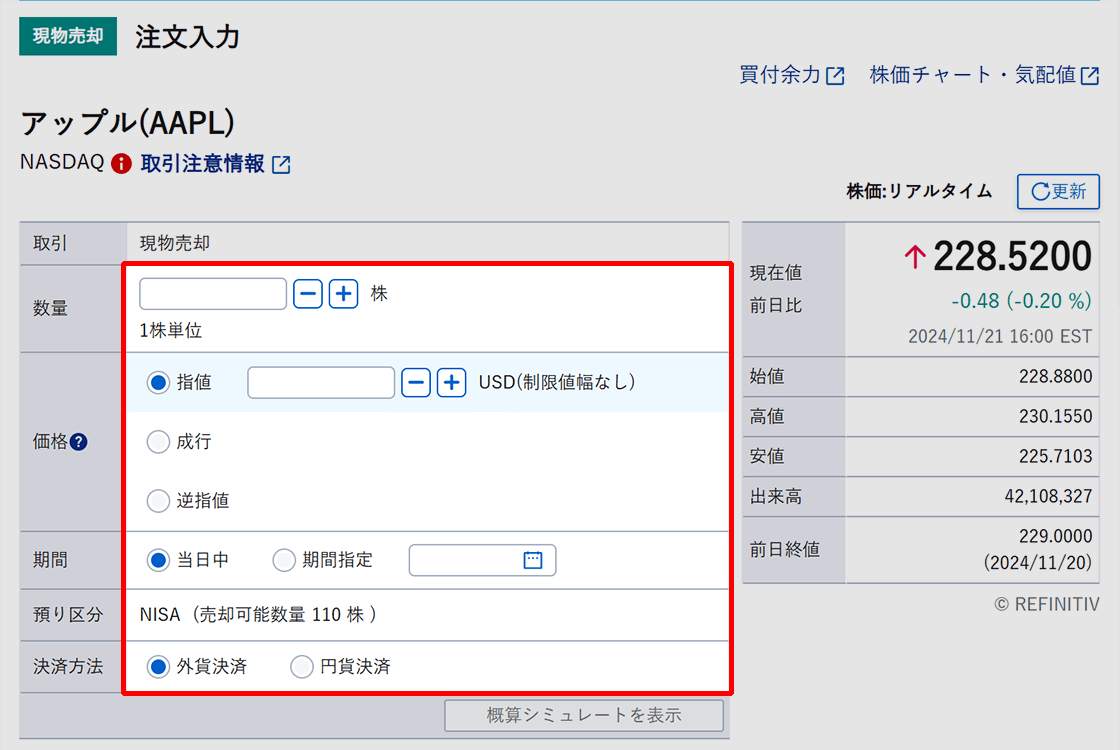Click the external link icon after 株価チャート・気配値
The image size is (1120, 750).
tap(1090, 76)
